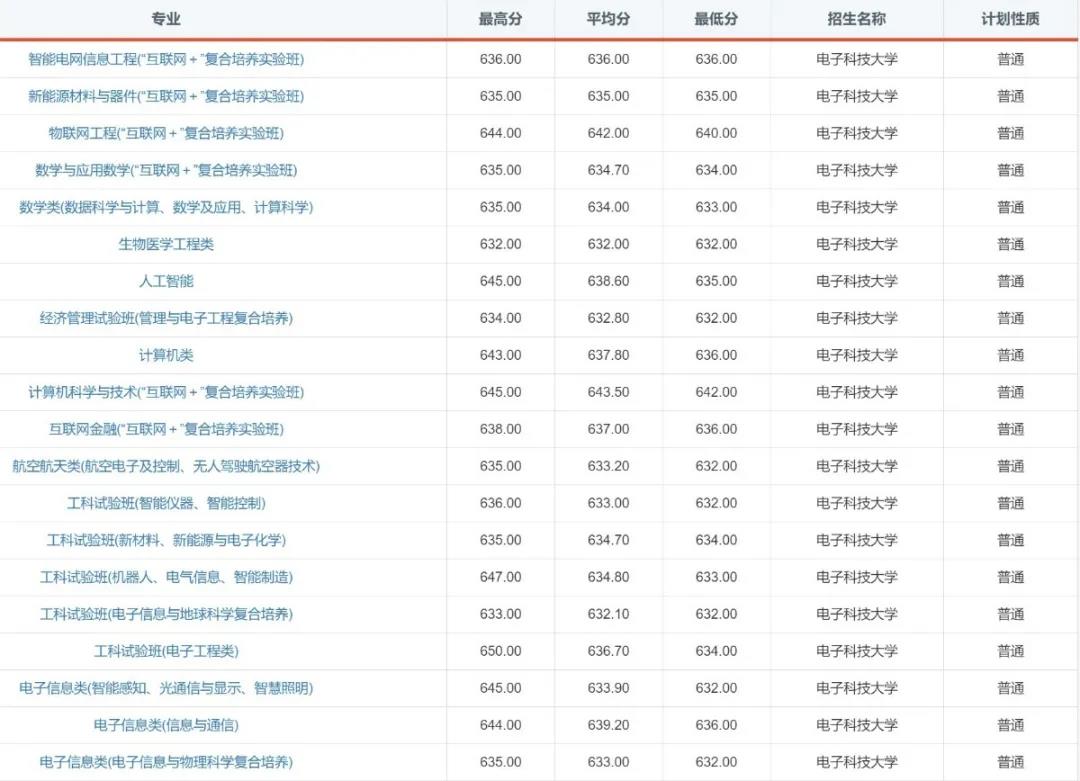Select the 650.00 highest score cell

498,651
